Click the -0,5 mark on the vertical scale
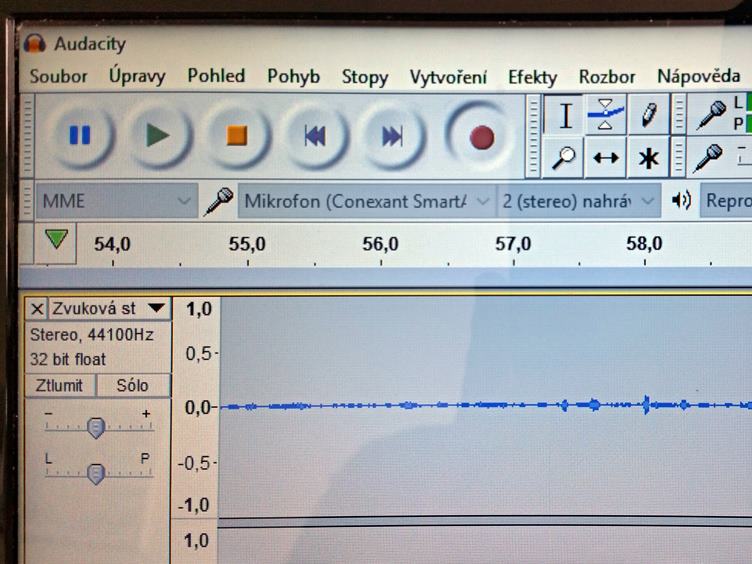This screenshot has height=564, width=752. click(x=195, y=463)
